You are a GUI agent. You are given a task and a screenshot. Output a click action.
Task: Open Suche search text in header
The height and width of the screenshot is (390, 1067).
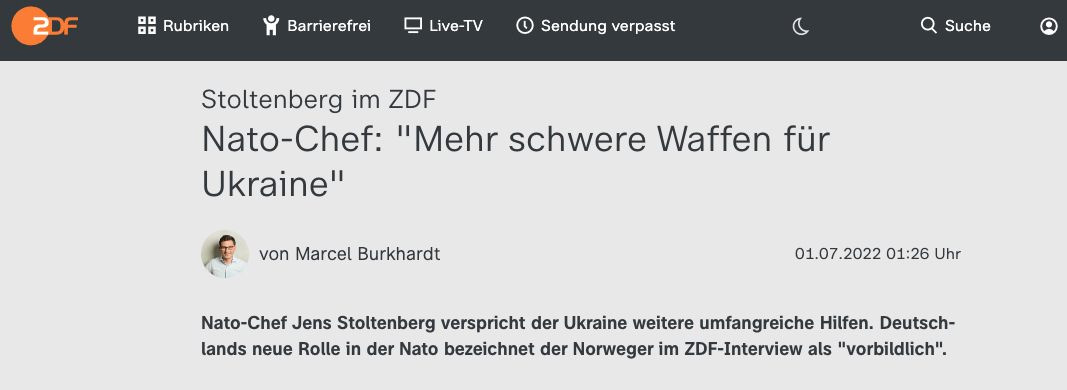[968, 26]
